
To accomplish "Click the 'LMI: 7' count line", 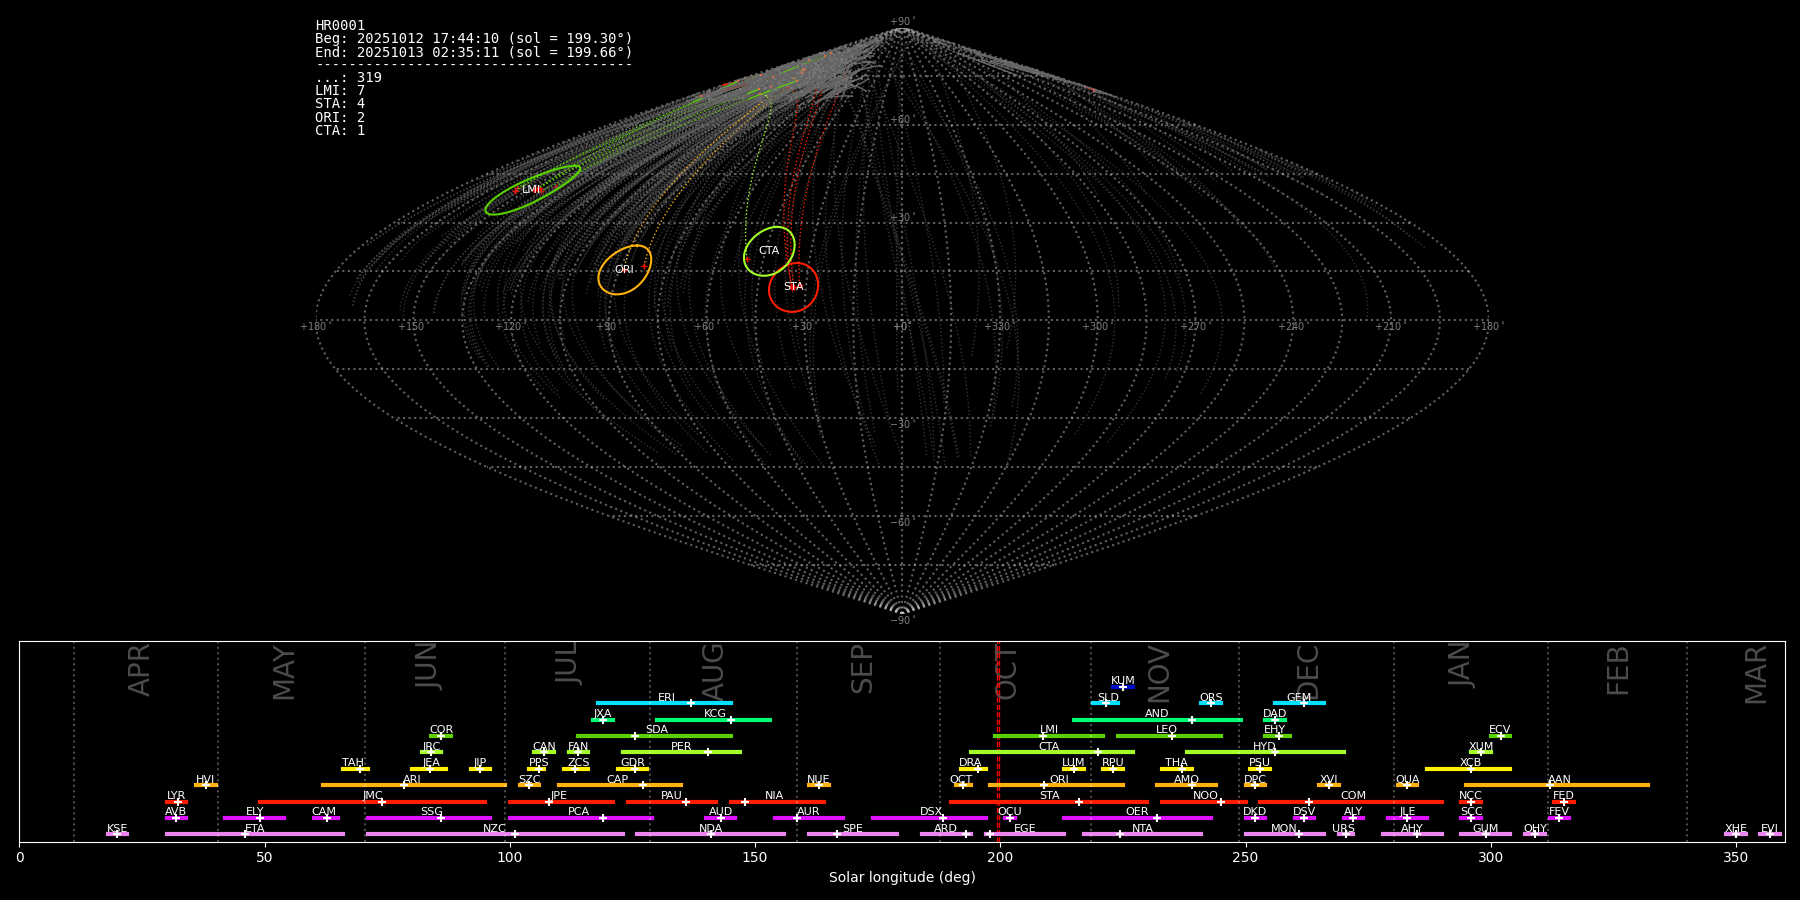I will click(340, 91).
